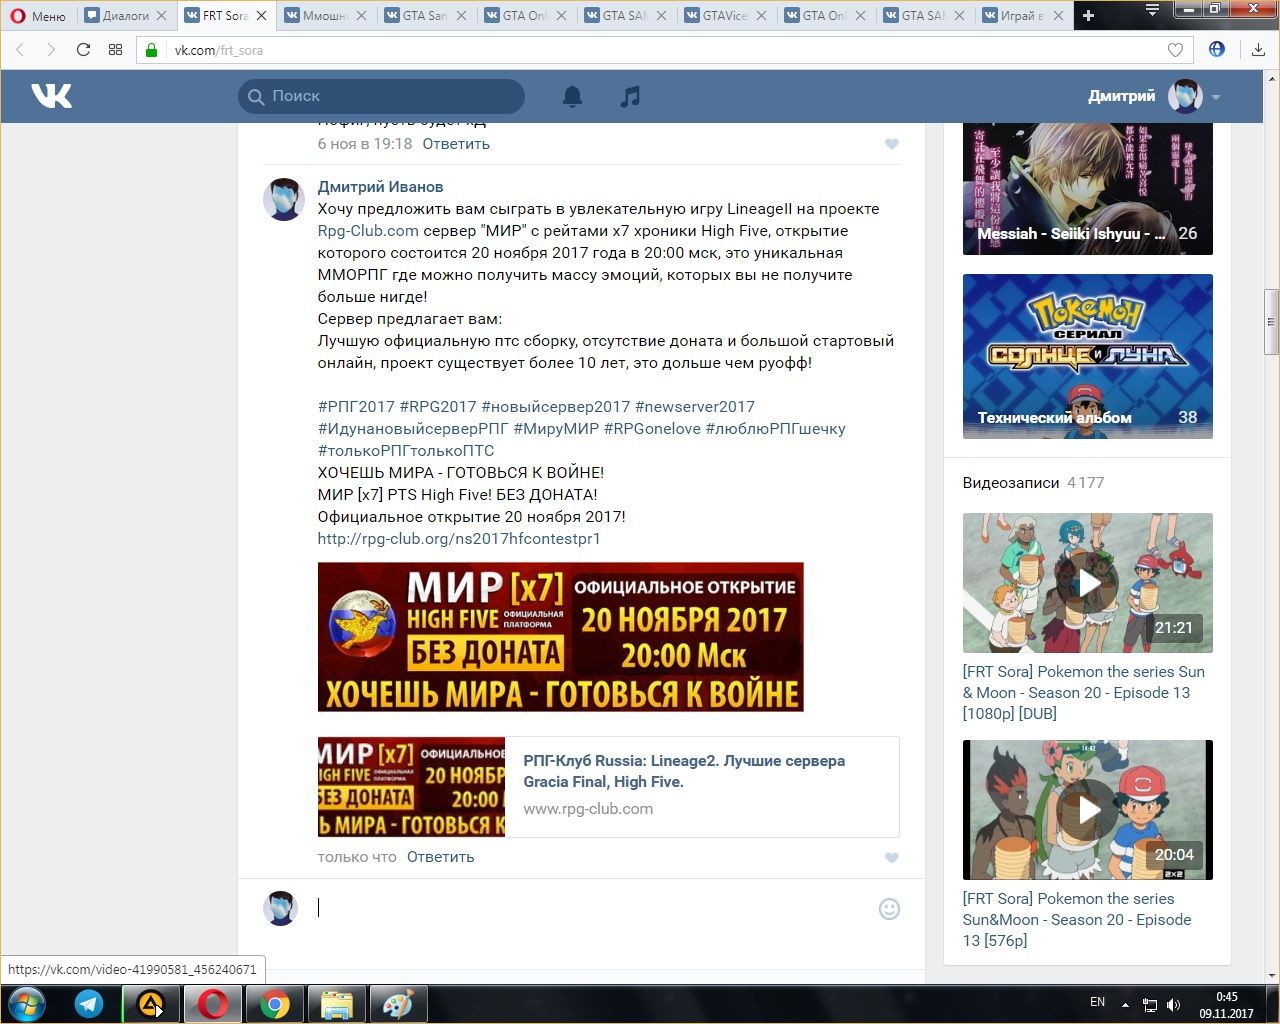This screenshot has width=1280, height=1024.
Task: Close the active FRT Sora tab
Action: pyautogui.click(x=261, y=16)
